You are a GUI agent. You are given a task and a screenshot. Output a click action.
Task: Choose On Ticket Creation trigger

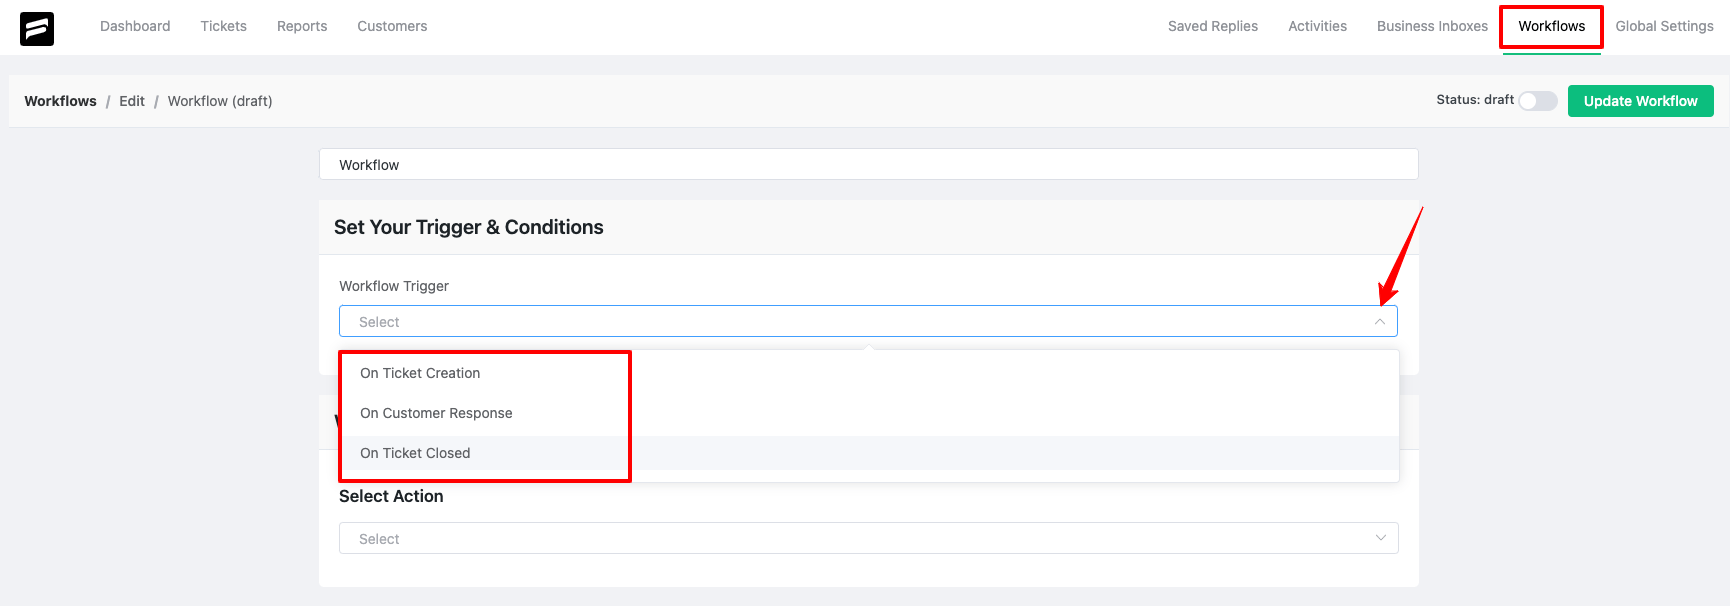pos(420,373)
